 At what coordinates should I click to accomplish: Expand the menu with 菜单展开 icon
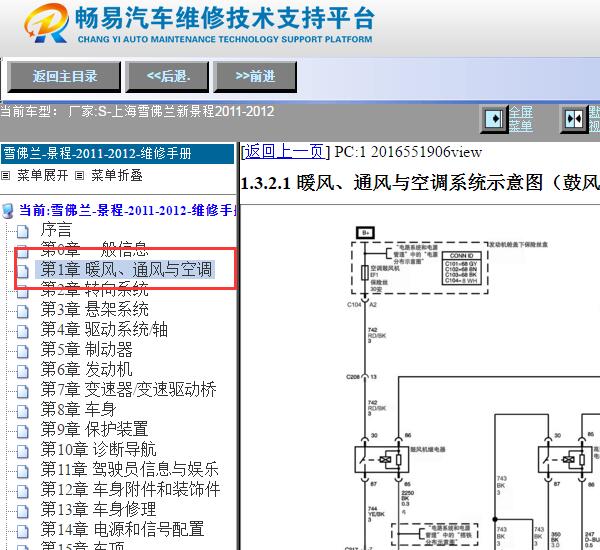[5, 176]
